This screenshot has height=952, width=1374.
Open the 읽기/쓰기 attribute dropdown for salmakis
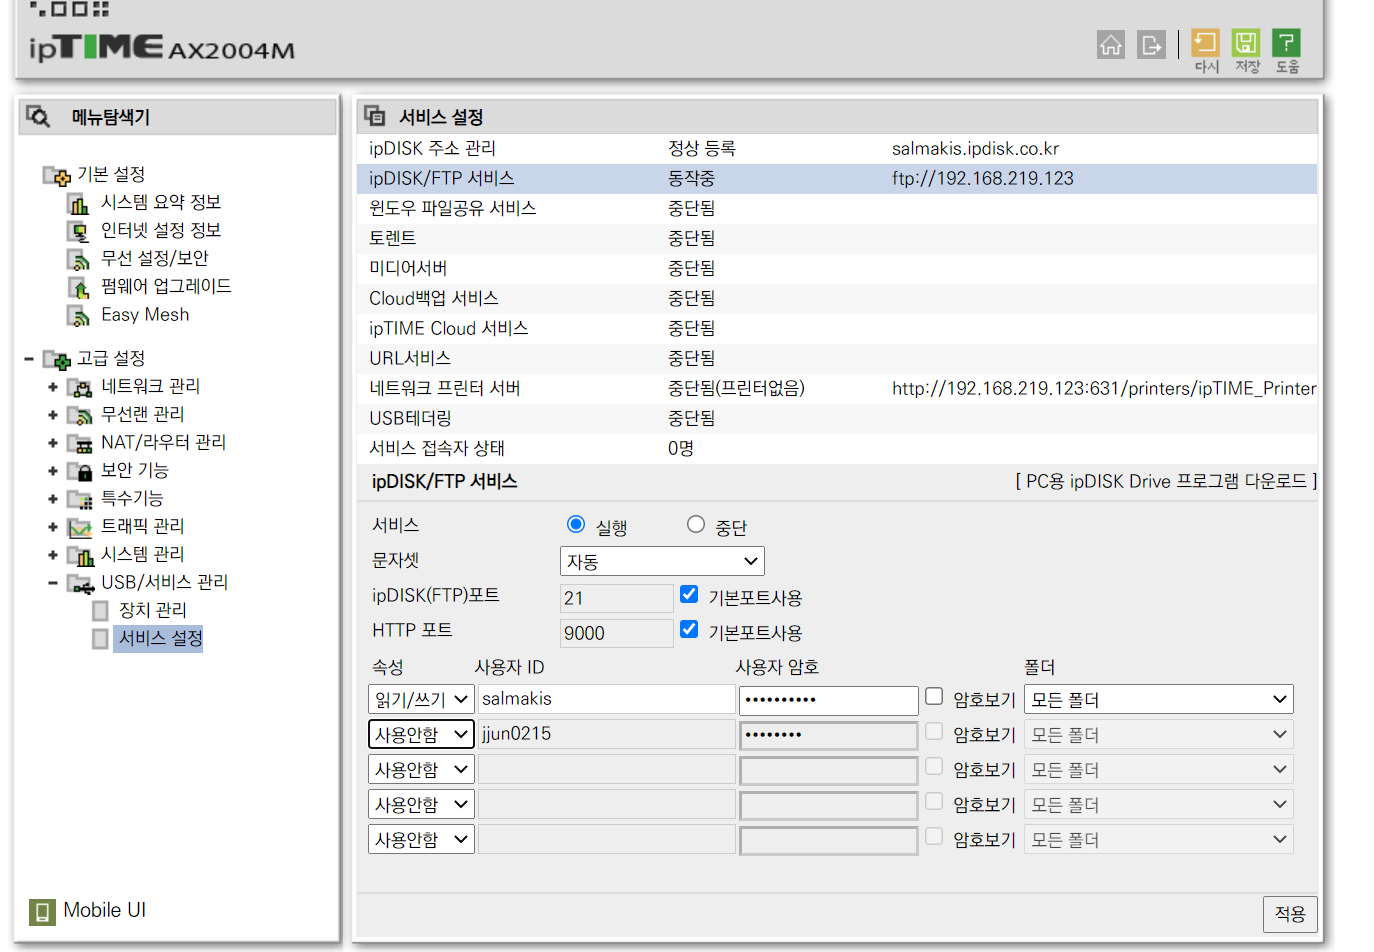point(421,699)
